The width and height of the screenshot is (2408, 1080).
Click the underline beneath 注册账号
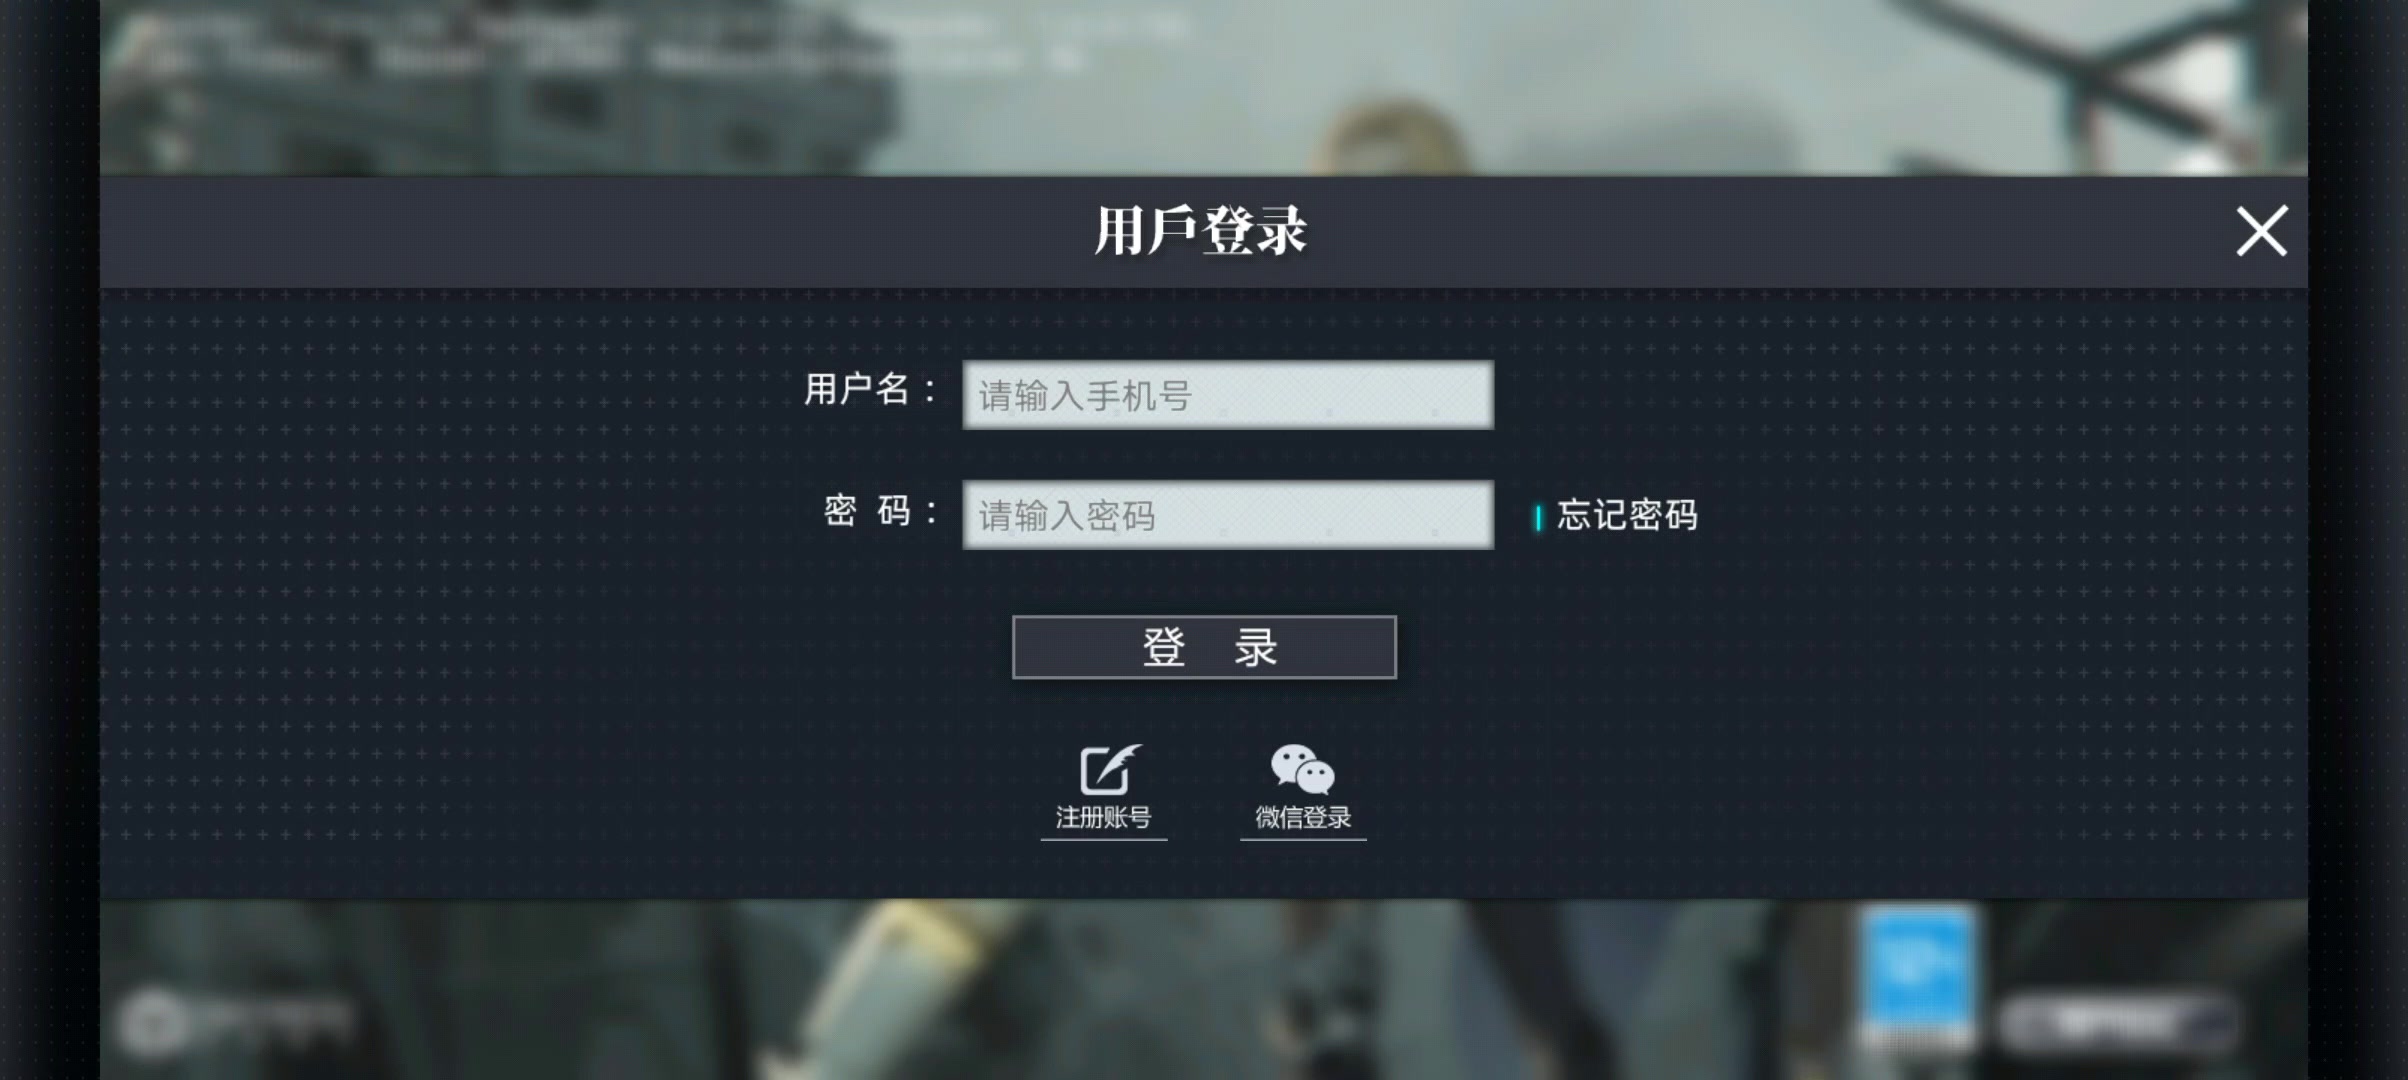tap(1104, 840)
